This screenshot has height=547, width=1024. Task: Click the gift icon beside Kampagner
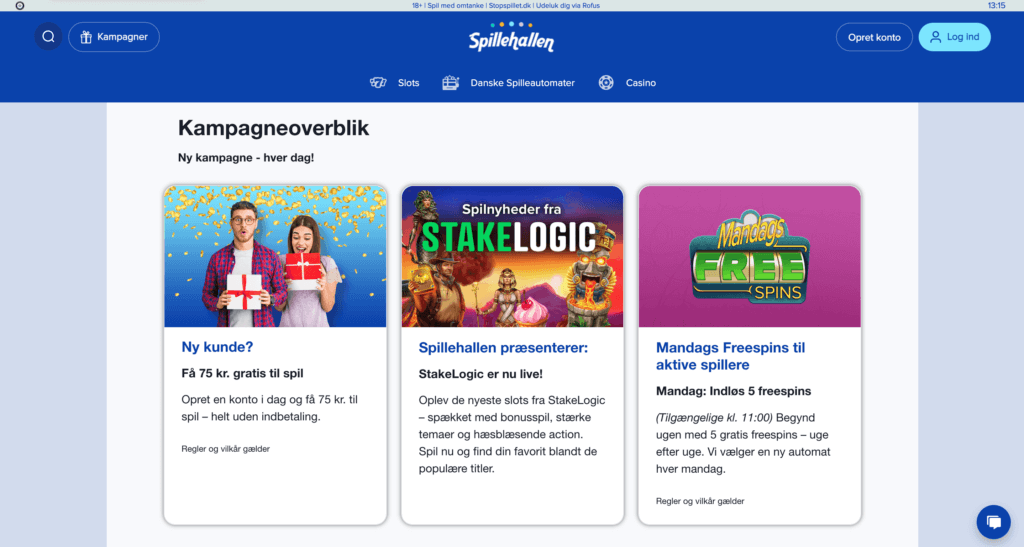pos(86,37)
